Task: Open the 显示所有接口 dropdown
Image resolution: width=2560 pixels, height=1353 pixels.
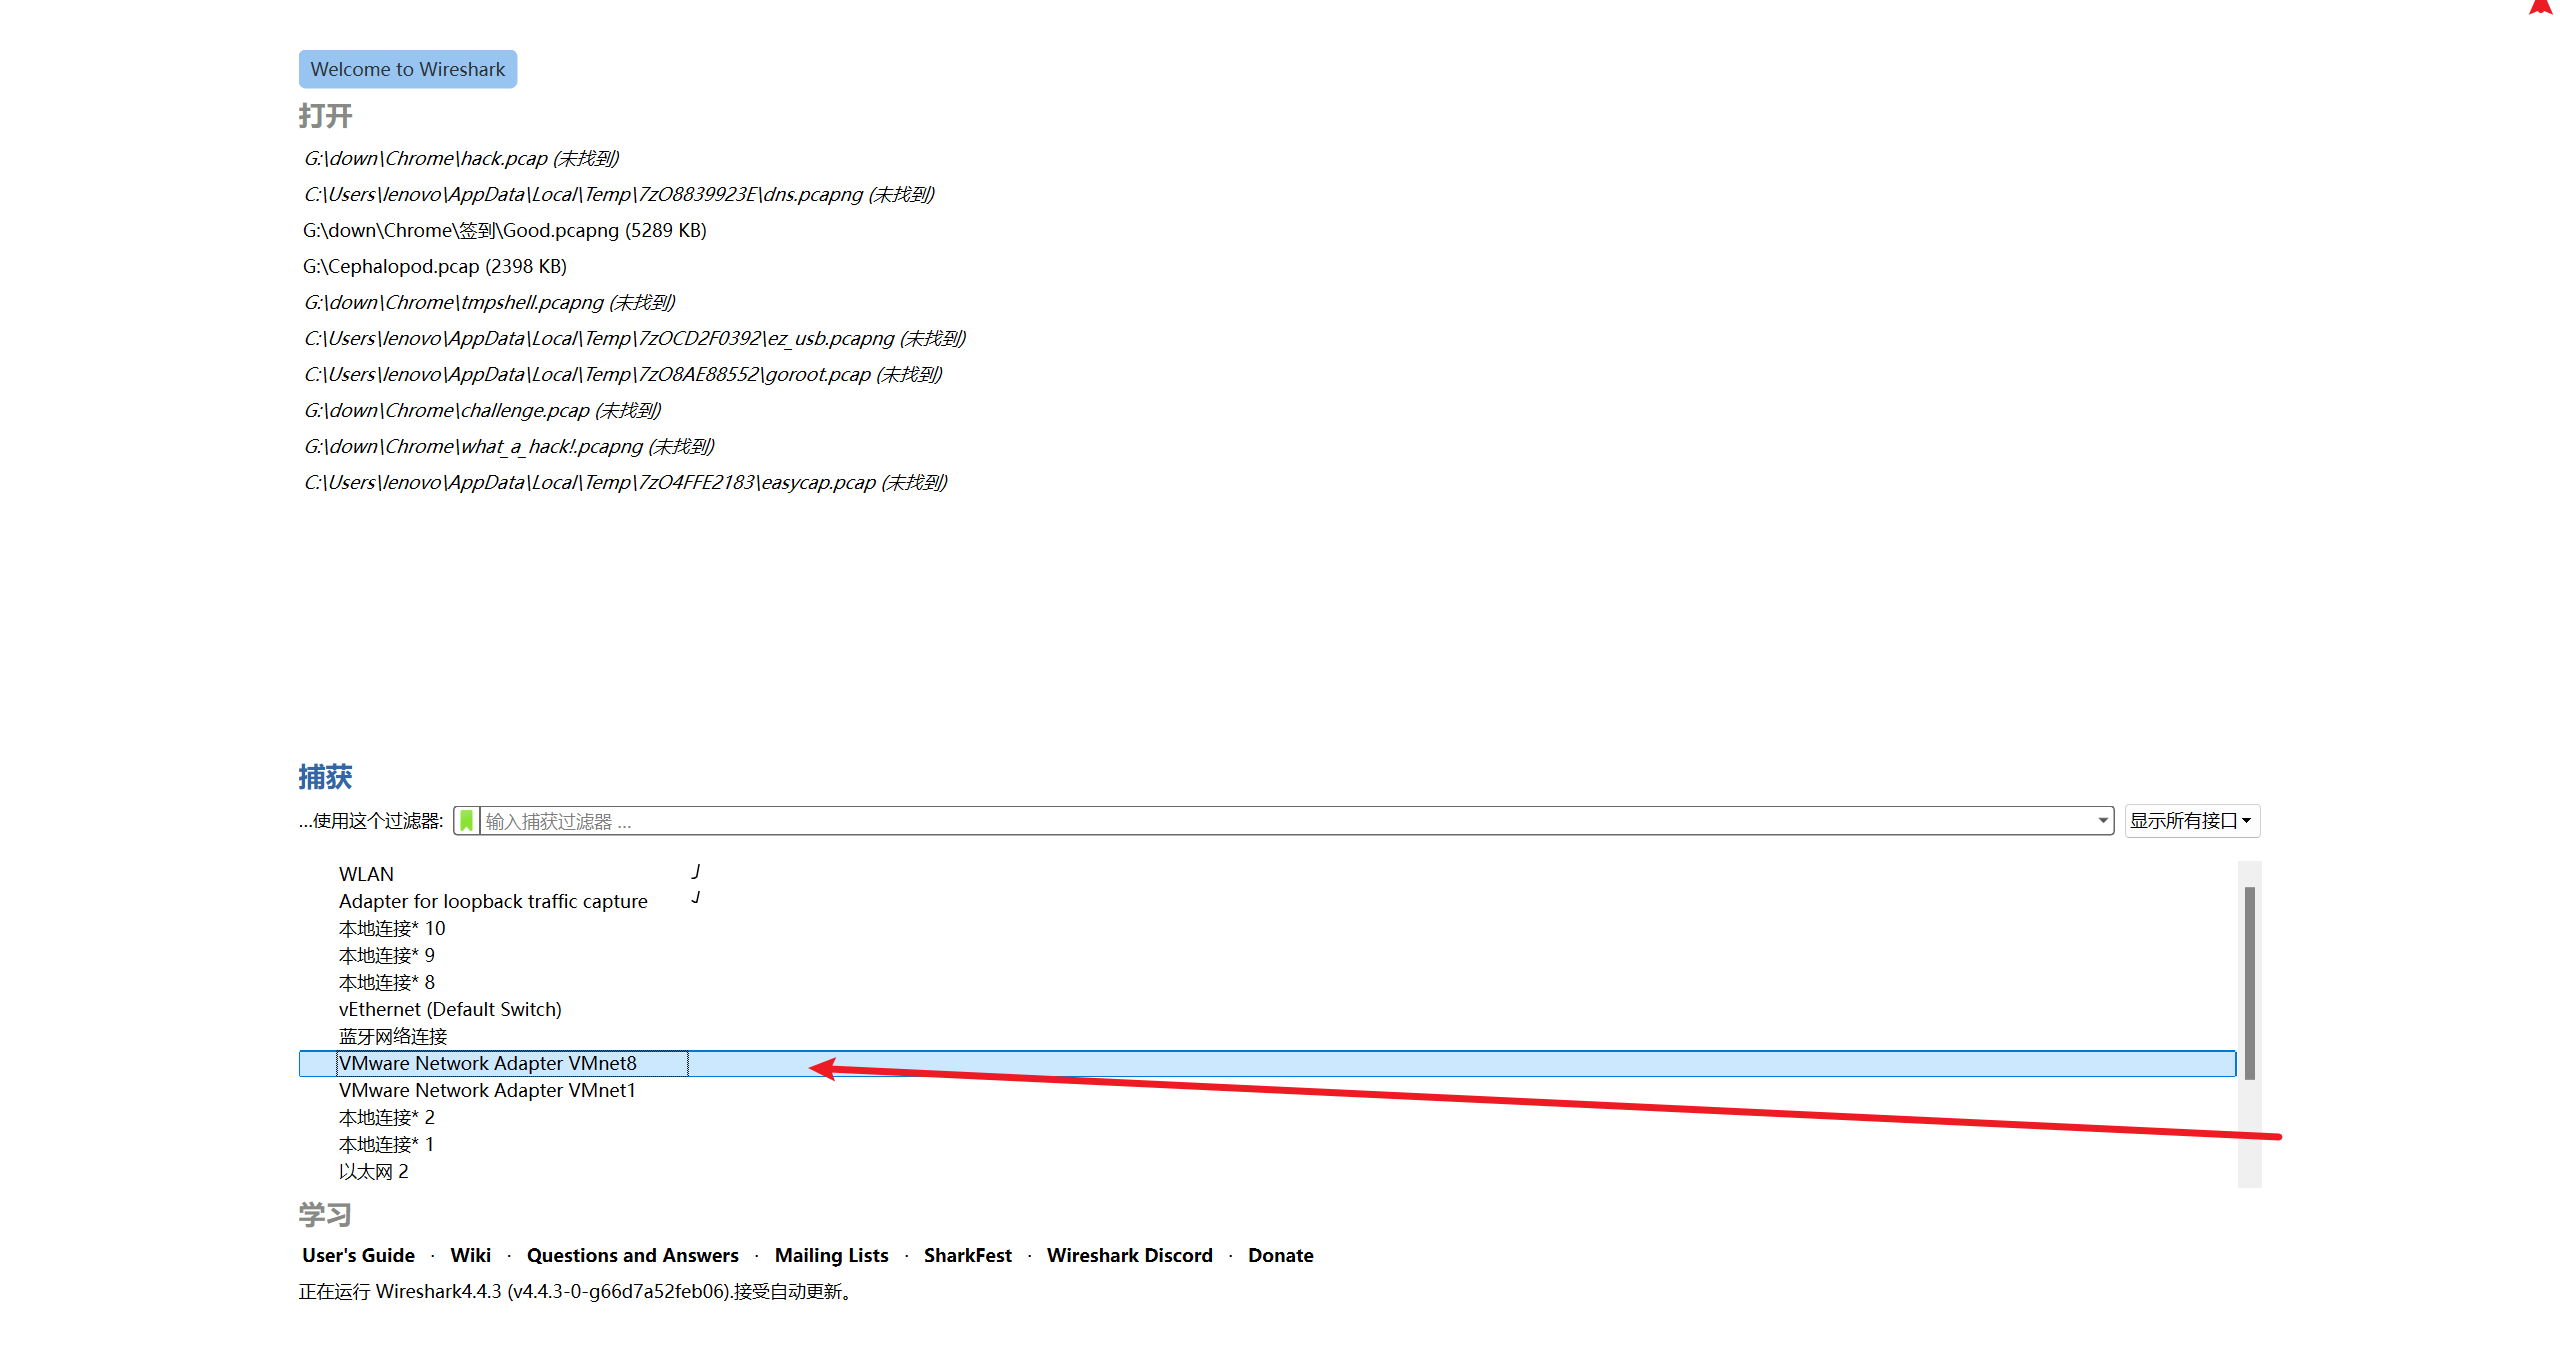Action: pyautogui.click(x=2192, y=821)
